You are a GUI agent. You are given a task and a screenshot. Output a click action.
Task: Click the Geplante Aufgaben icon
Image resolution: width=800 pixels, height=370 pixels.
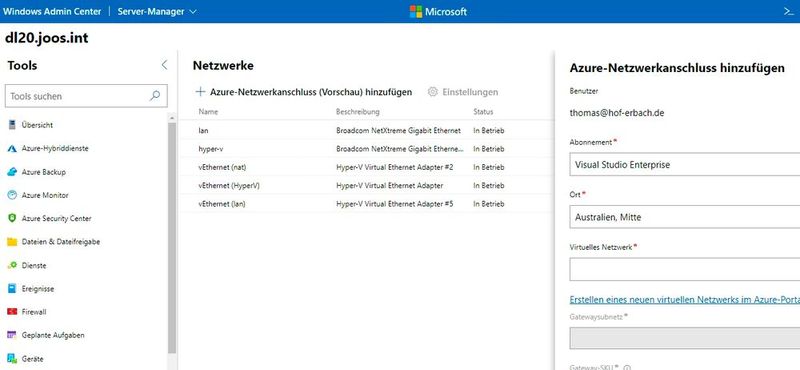[x=12, y=335]
